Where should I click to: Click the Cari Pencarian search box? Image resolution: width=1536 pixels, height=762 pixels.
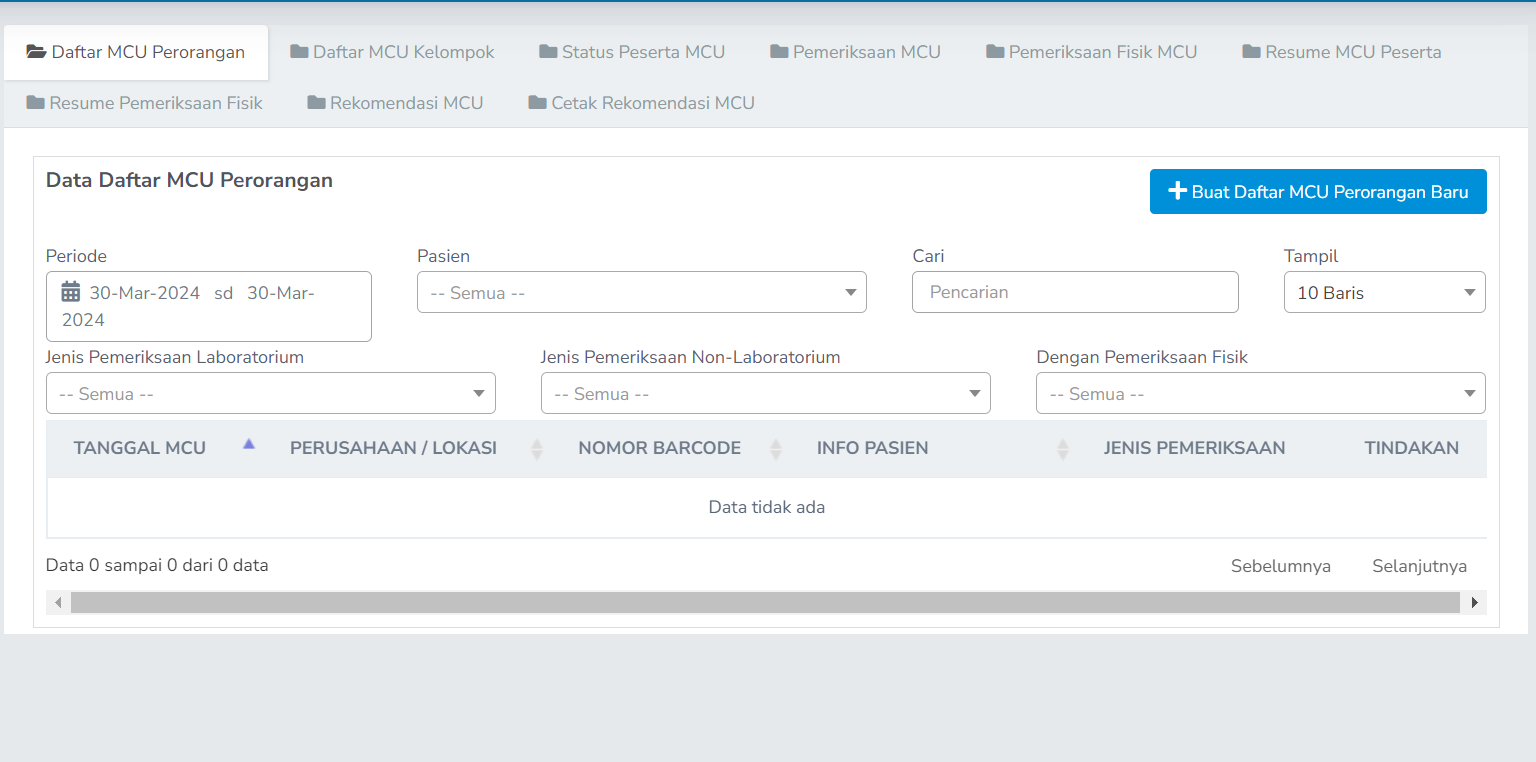(x=1075, y=292)
